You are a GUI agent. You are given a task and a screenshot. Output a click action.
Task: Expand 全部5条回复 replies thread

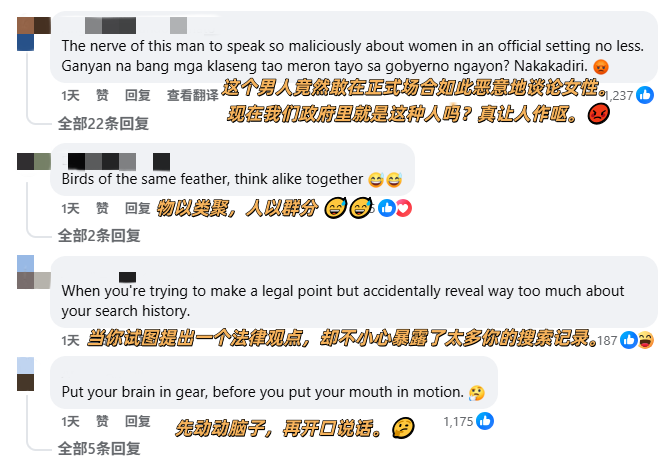[x=99, y=448]
